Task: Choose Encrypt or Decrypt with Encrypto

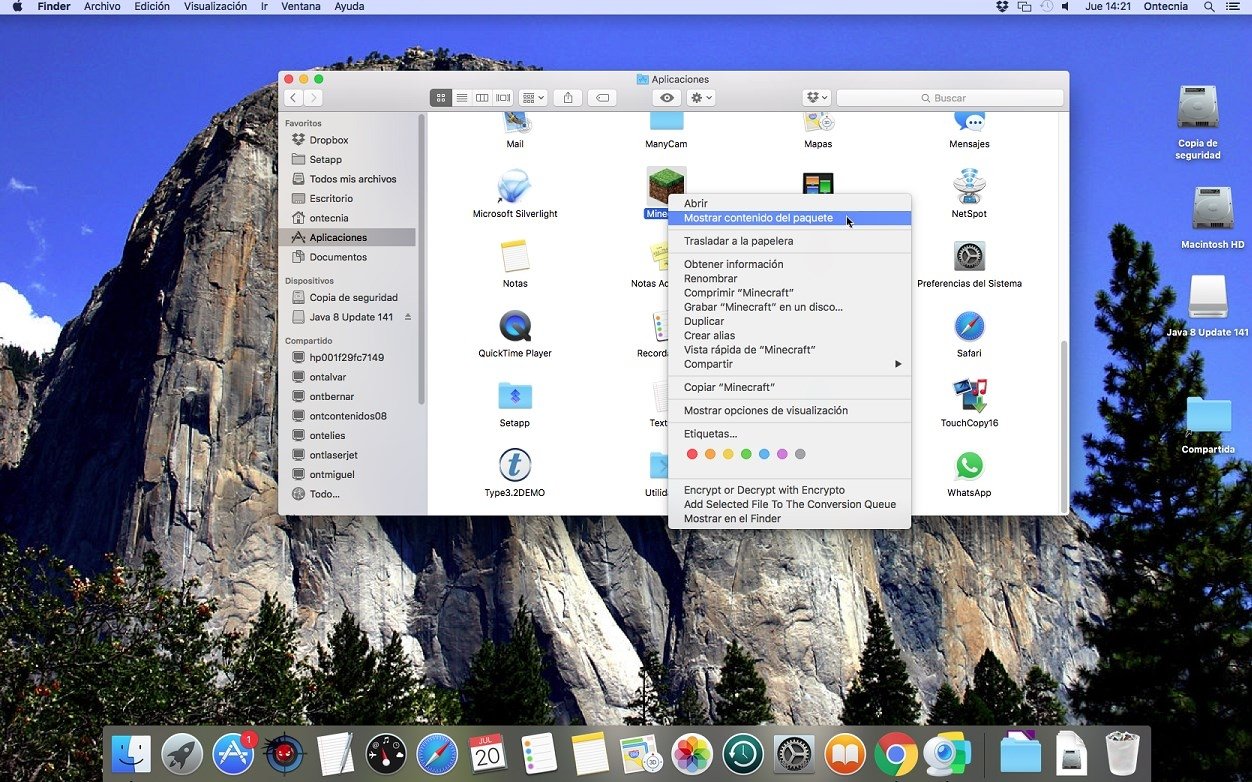Action: coord(789,490)
